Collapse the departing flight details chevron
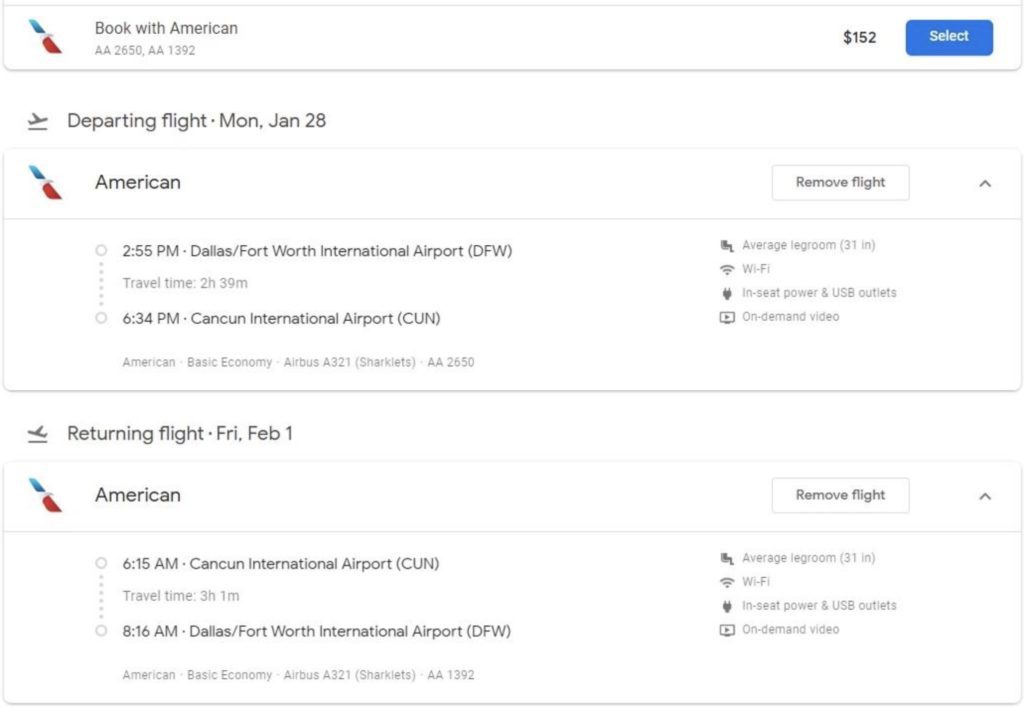The width and height of the screenshot is (1024, 707). [985, 183]
